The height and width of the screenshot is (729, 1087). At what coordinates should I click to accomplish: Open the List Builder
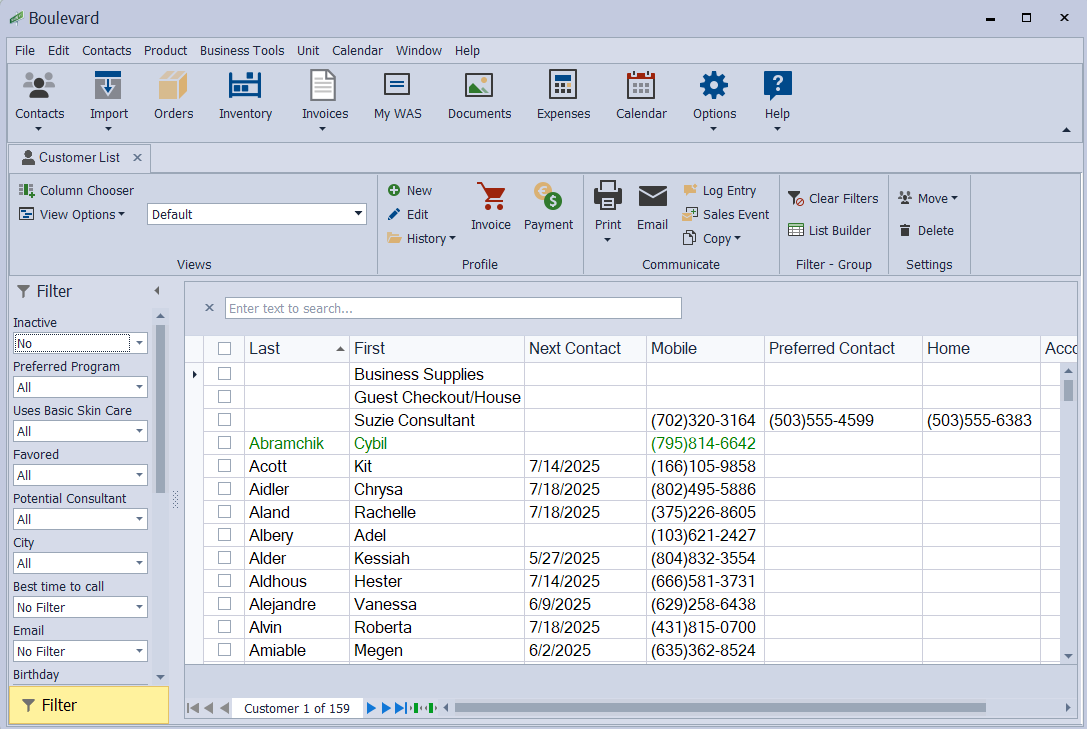coord(831,230)
